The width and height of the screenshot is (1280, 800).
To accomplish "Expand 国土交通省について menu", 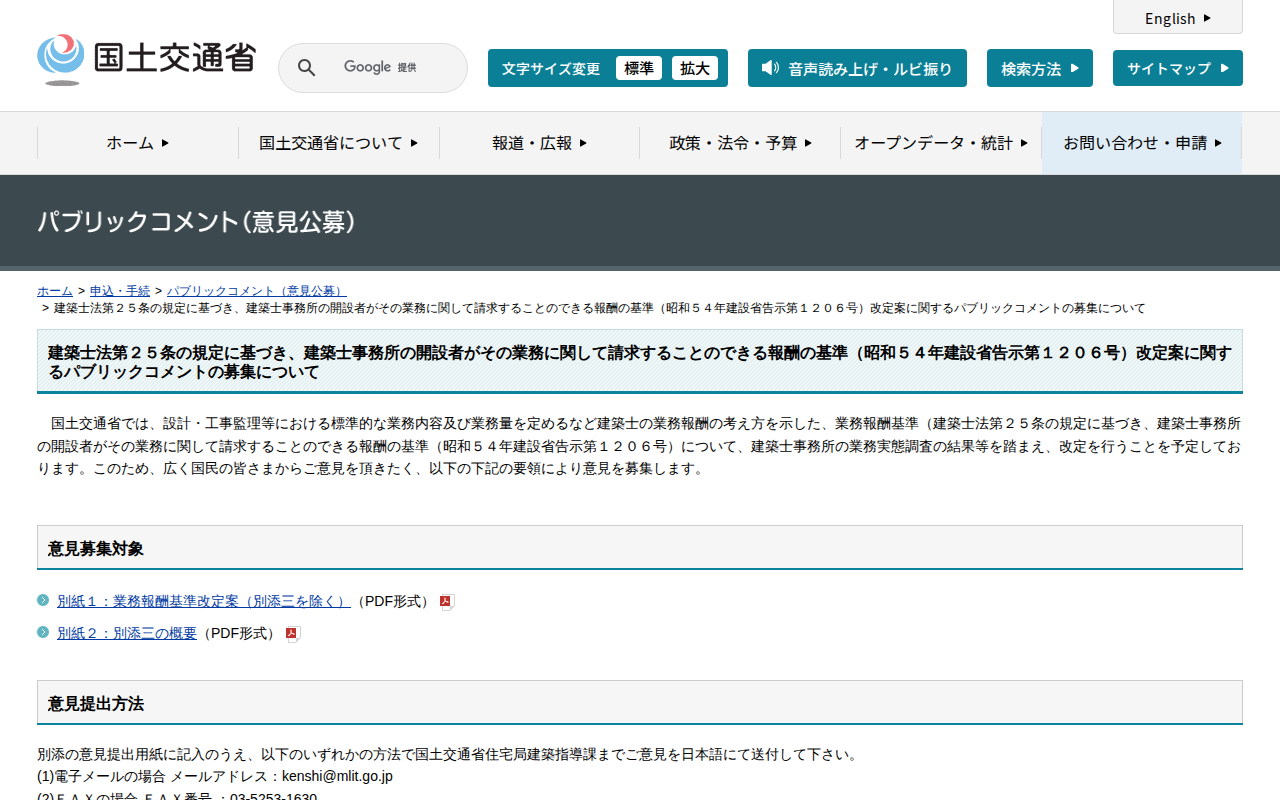I will tap(338, 143).
